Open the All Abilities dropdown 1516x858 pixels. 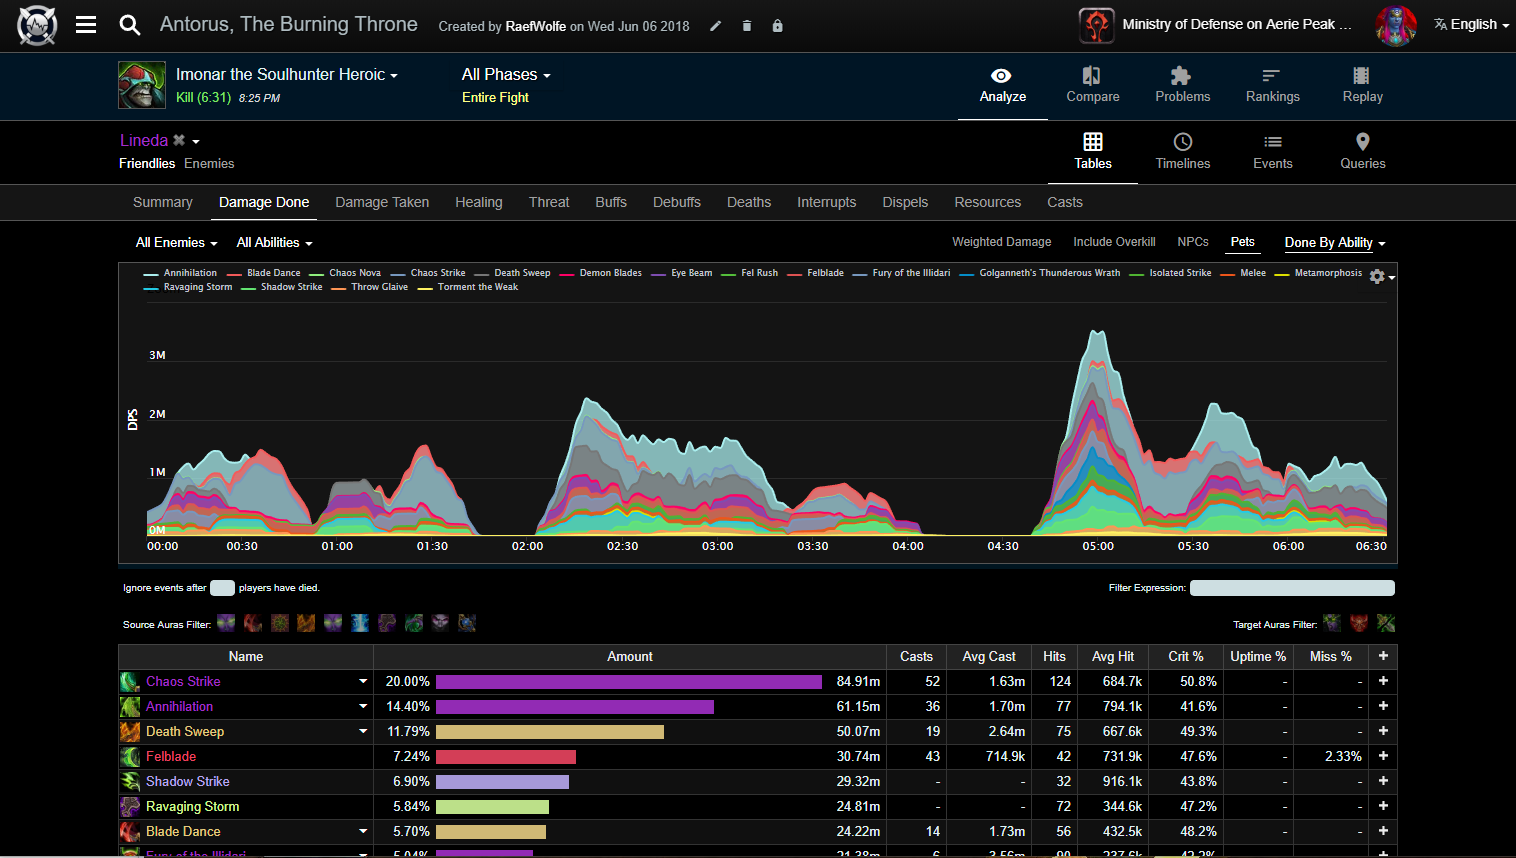click(274, 243)
